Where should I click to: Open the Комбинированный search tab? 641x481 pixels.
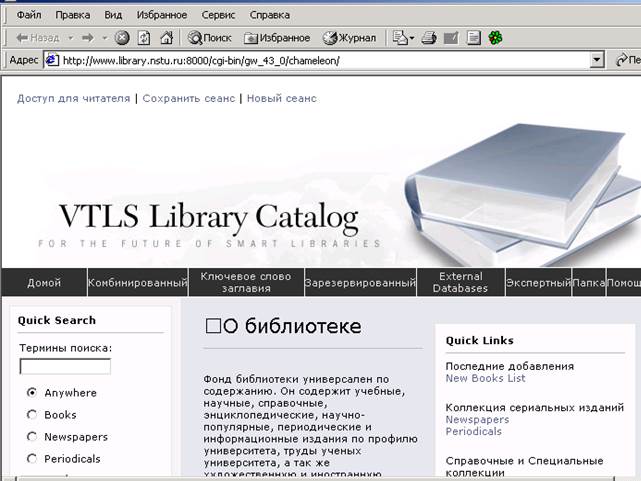[x=138, y=283]
